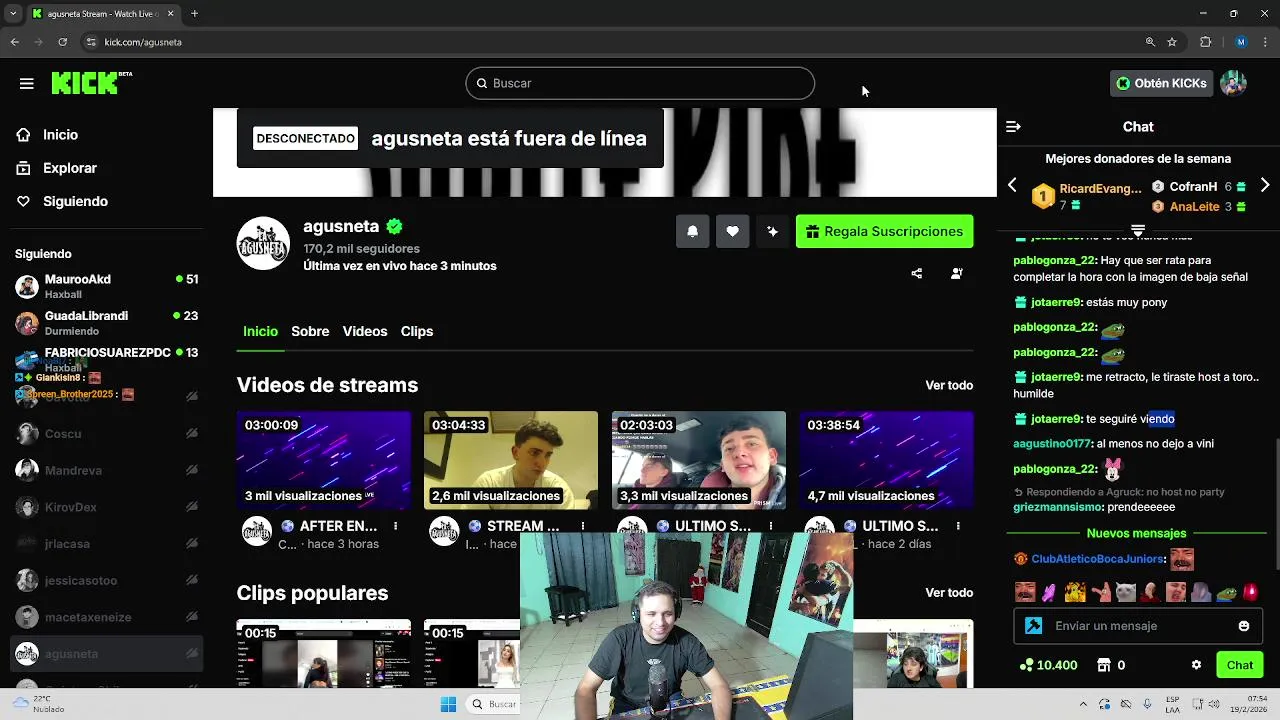The height and width of the screenshot is (720, 1280).
Task: Open the browser tab search dropdown
Action: tap(14, 14)
